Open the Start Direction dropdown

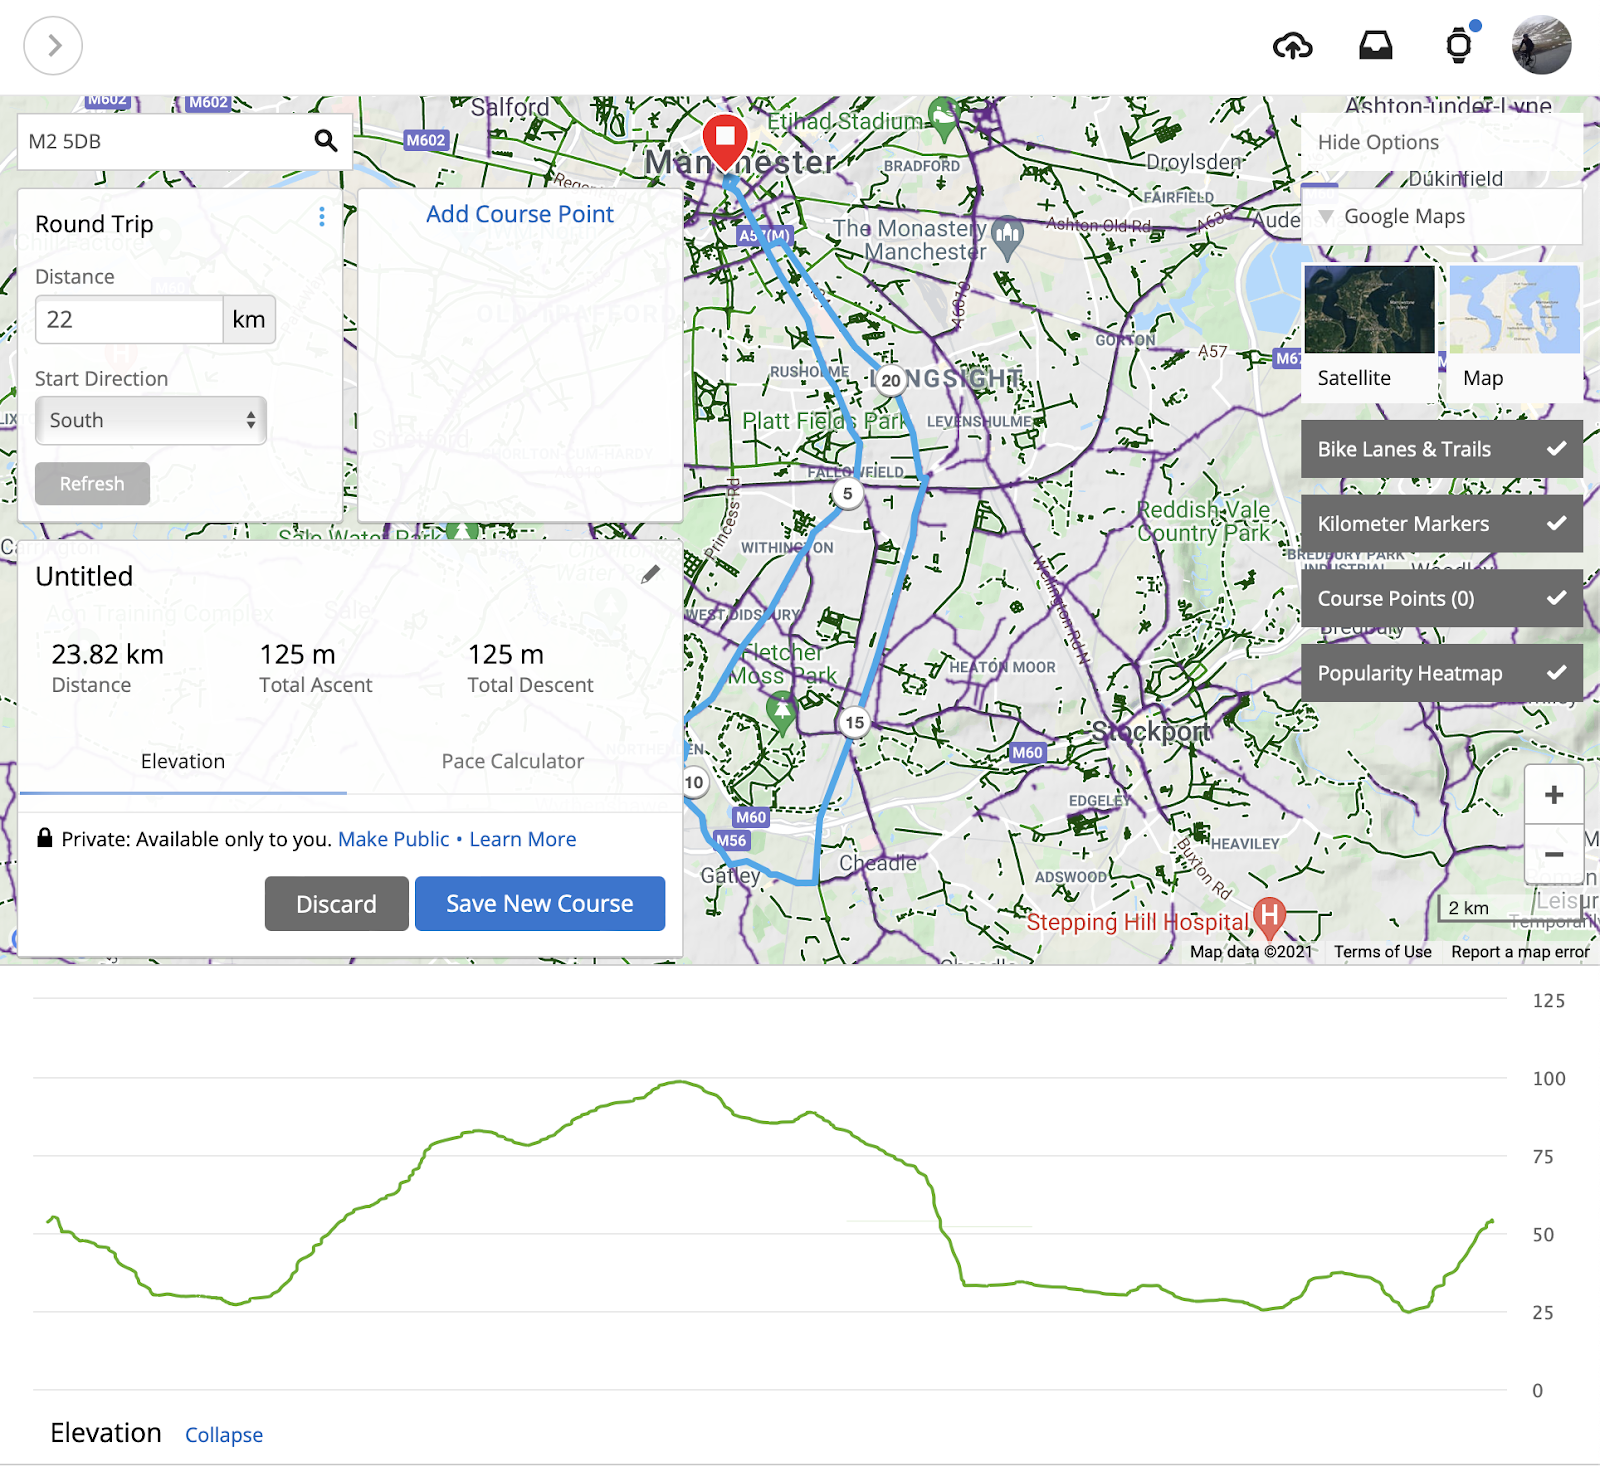click(x=151, y=420)
